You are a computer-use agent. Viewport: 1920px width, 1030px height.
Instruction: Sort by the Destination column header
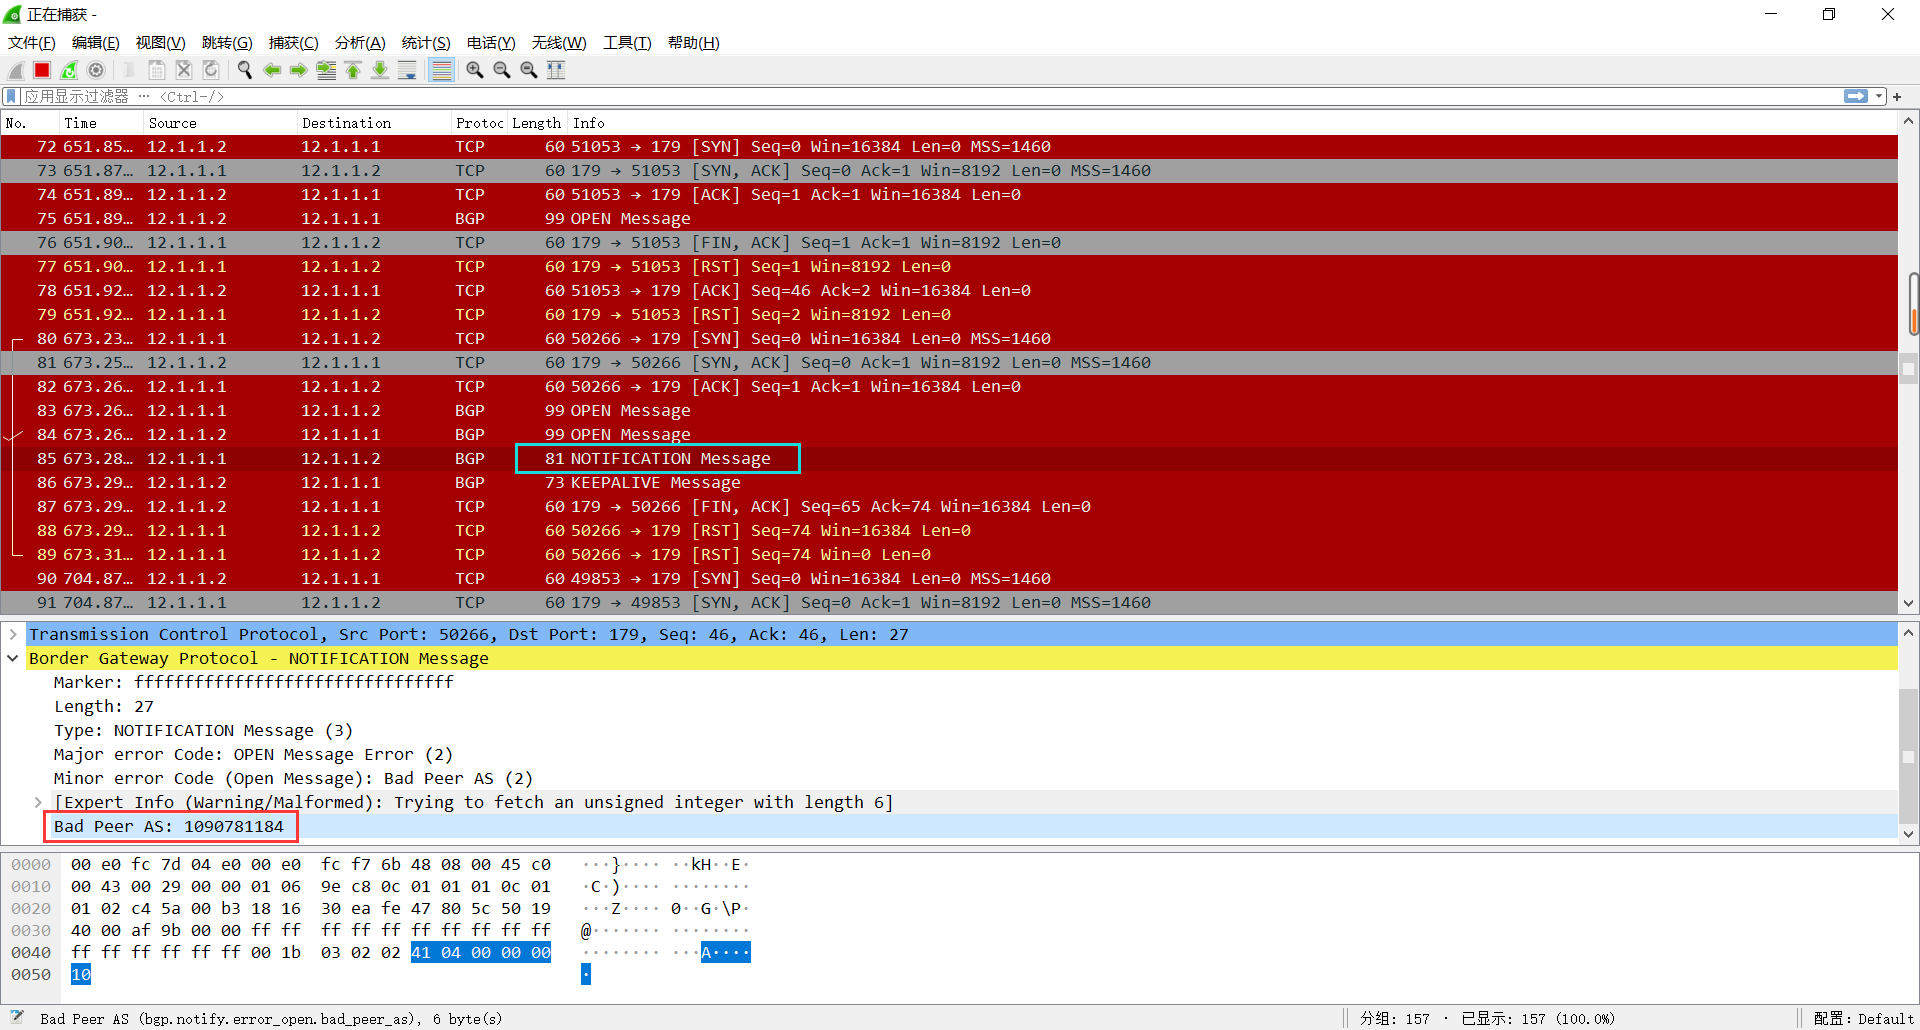point(374,123)
